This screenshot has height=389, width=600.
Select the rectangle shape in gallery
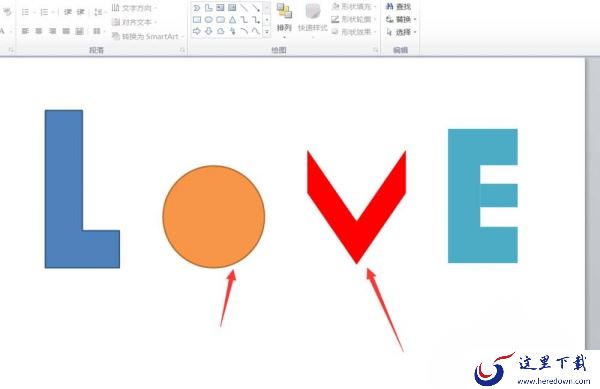pyautogui.click(x=197, y=20)
